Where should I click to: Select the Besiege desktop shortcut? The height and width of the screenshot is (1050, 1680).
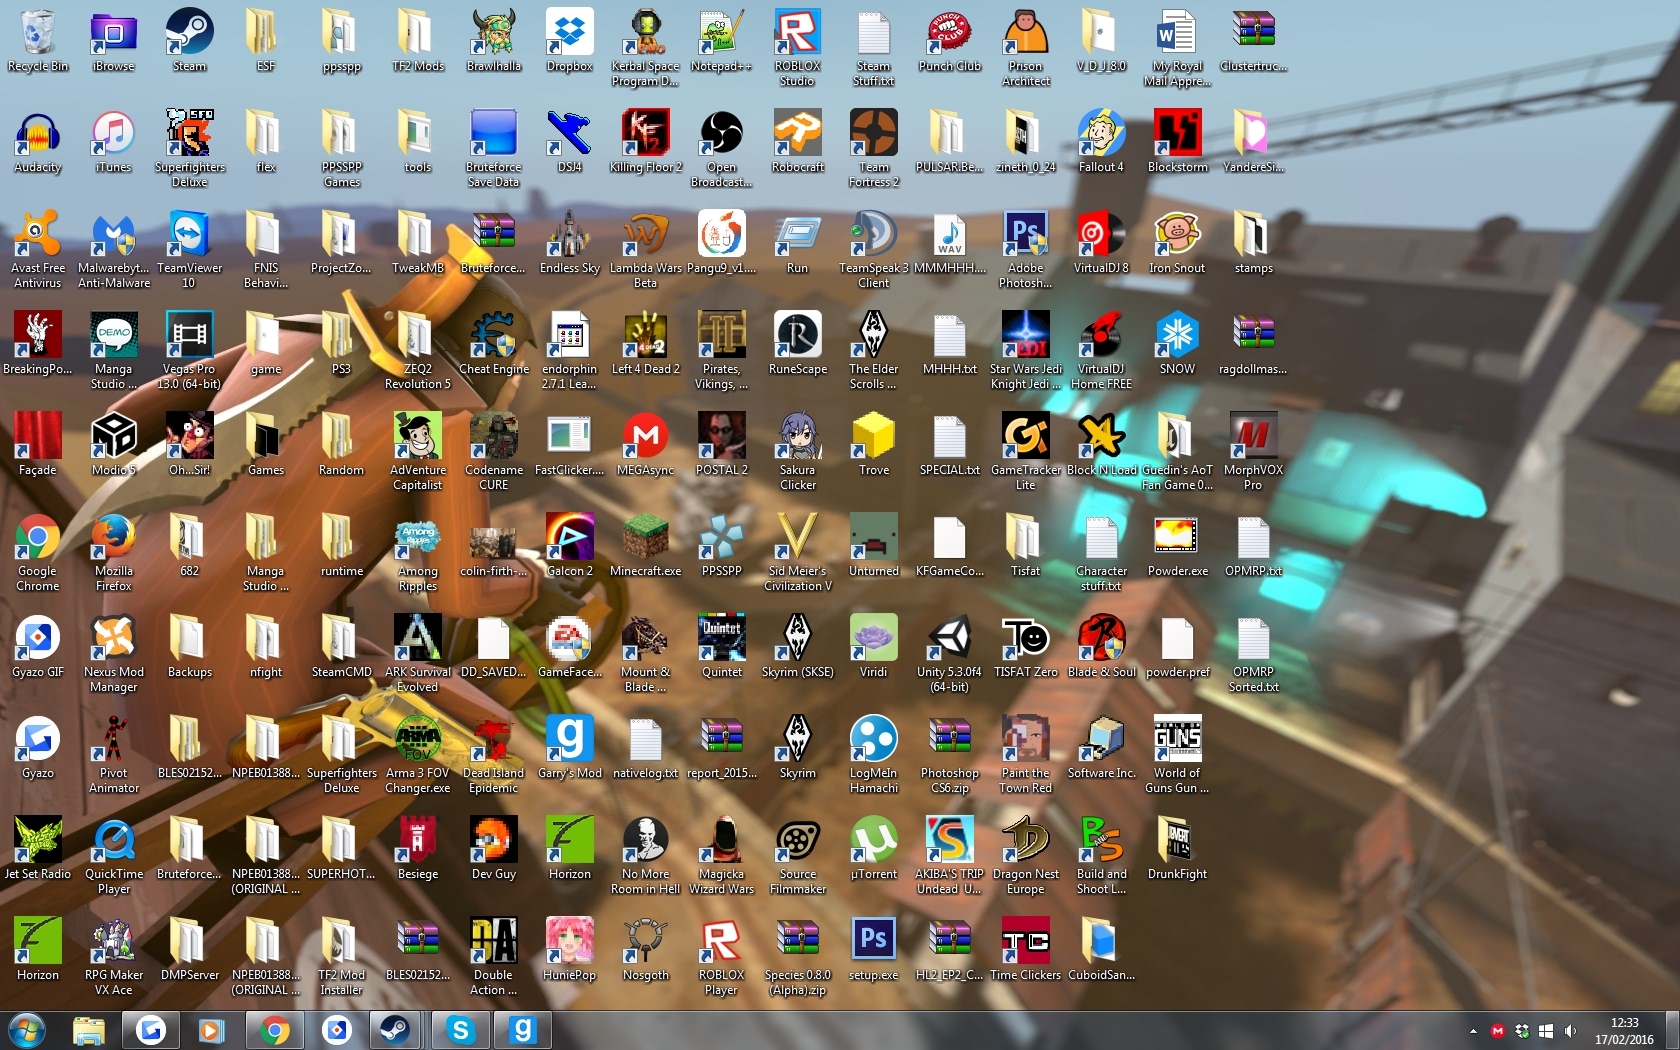coord(418,849)
